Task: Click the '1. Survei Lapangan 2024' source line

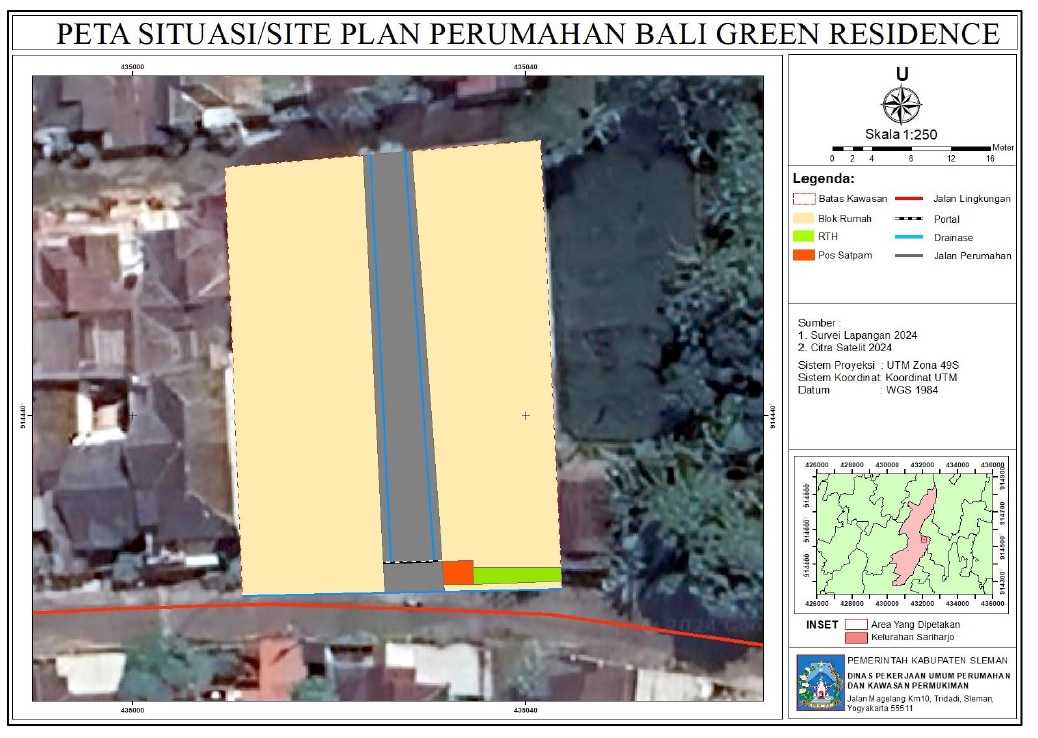Action: pyautogui.click(x=857, y=336)
